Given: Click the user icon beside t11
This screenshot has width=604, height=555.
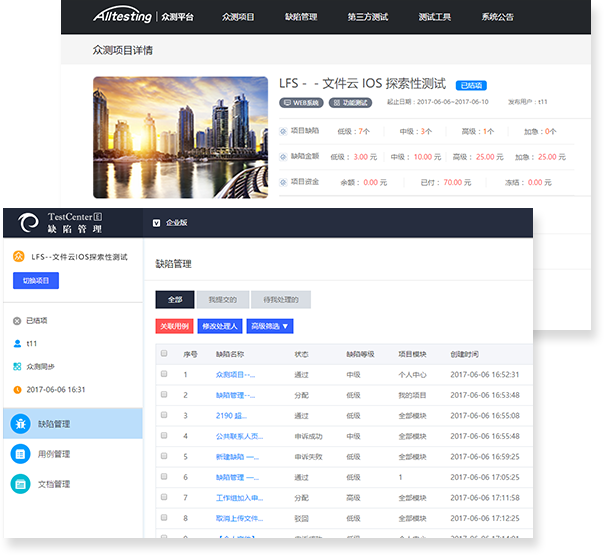Looking at the screenshot, I should 17,343.
